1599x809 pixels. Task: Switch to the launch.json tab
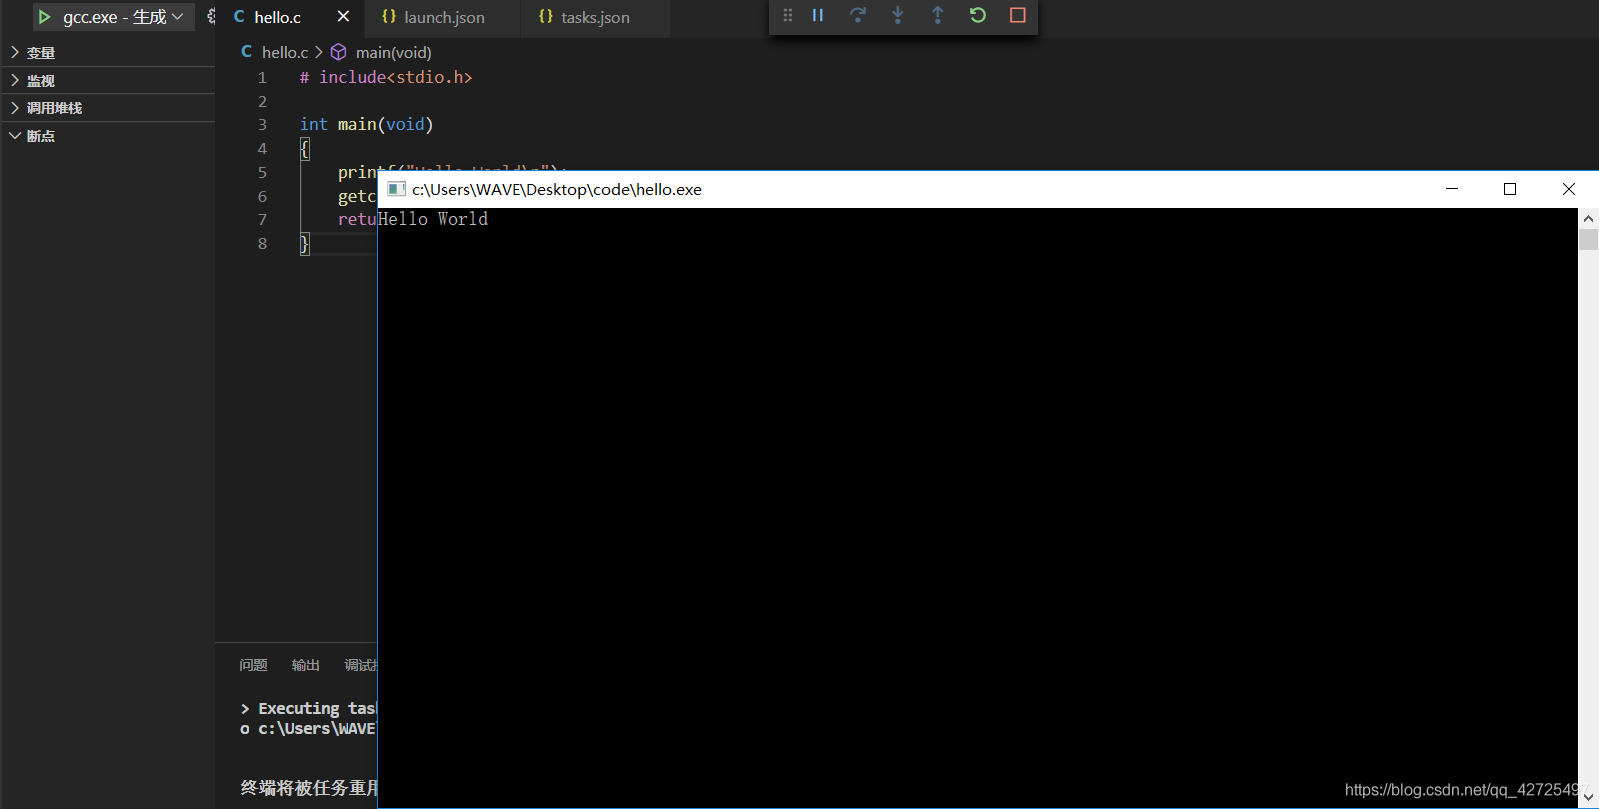(x=444, y=17)
